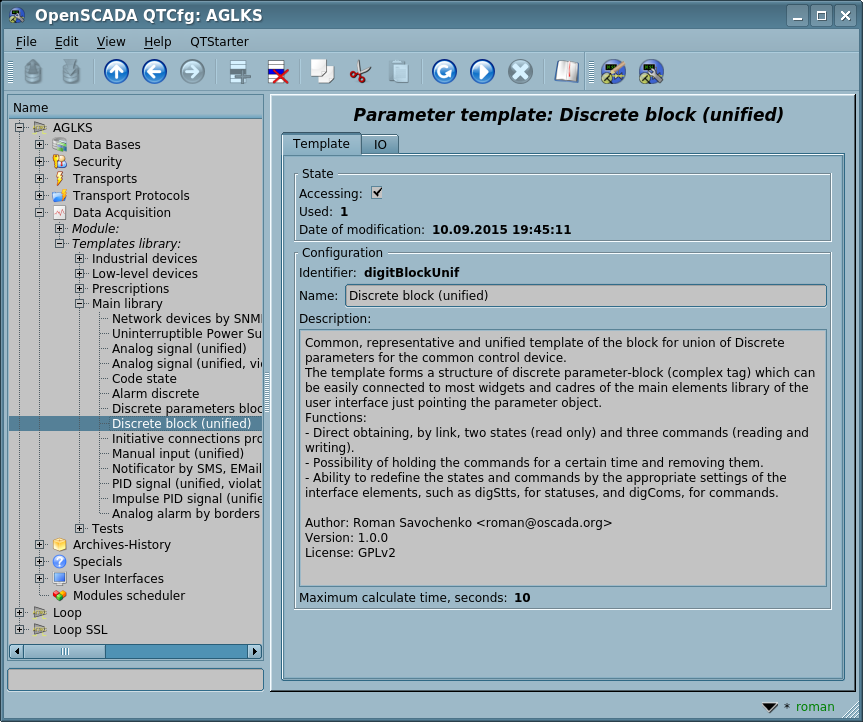Click the Copy item toolbar icon

[321, 72]
